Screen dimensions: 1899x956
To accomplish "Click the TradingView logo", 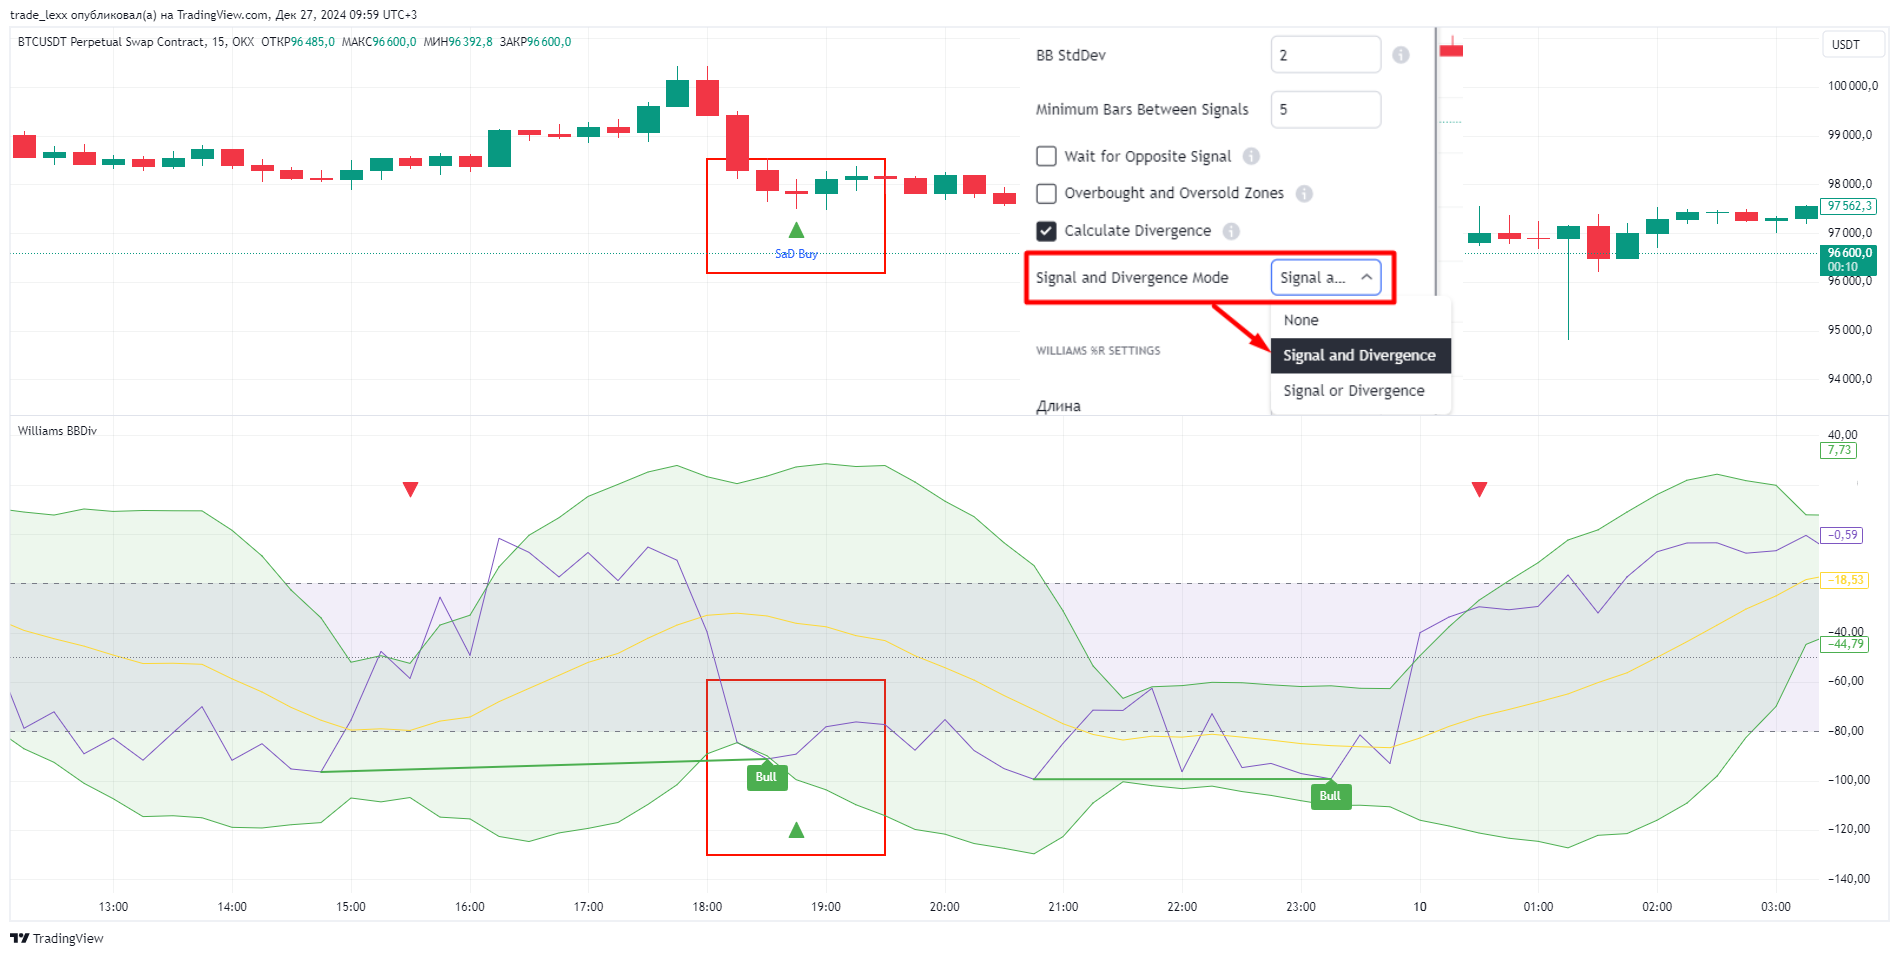I will [57, 938].
